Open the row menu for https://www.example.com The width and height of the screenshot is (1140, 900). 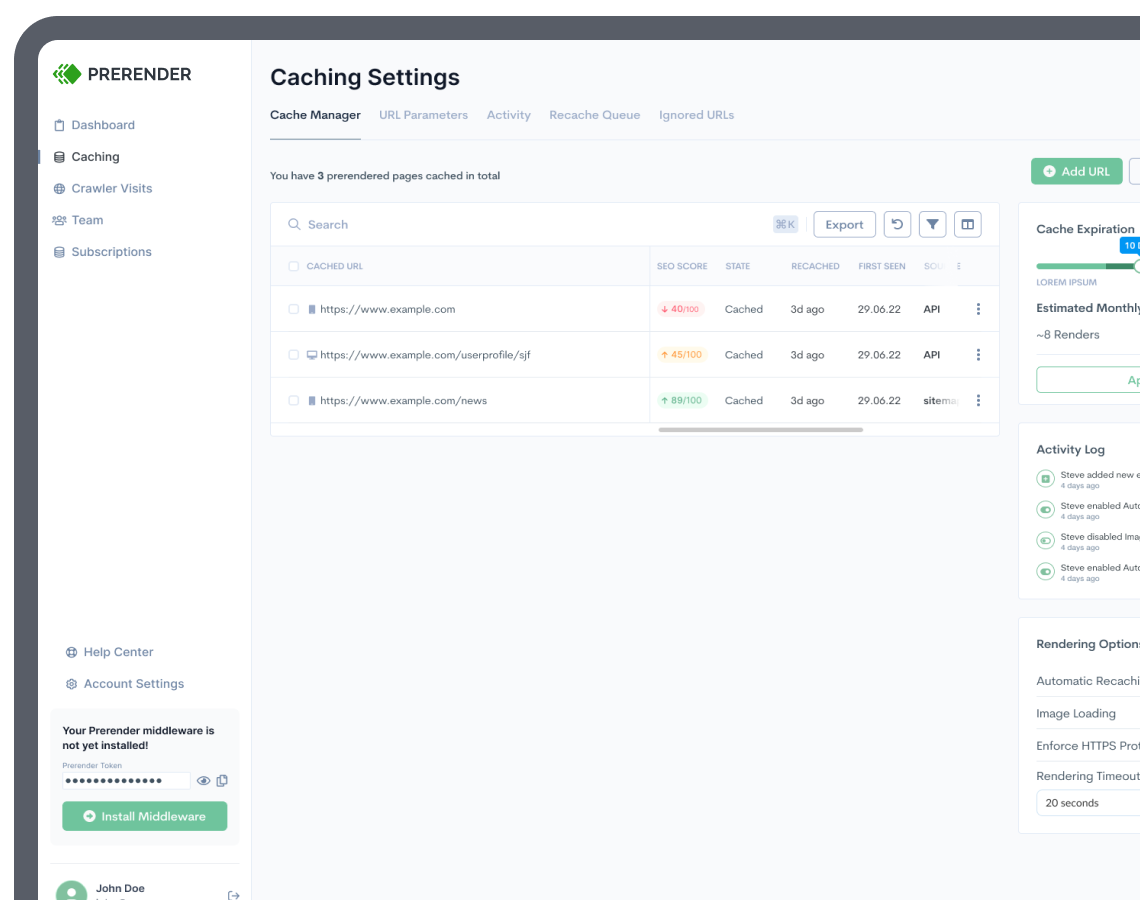[x=978, y=309]
